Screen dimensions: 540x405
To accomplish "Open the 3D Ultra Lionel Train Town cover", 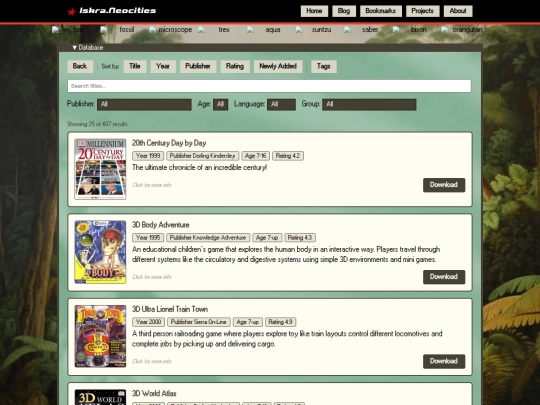I will [100, 336].
